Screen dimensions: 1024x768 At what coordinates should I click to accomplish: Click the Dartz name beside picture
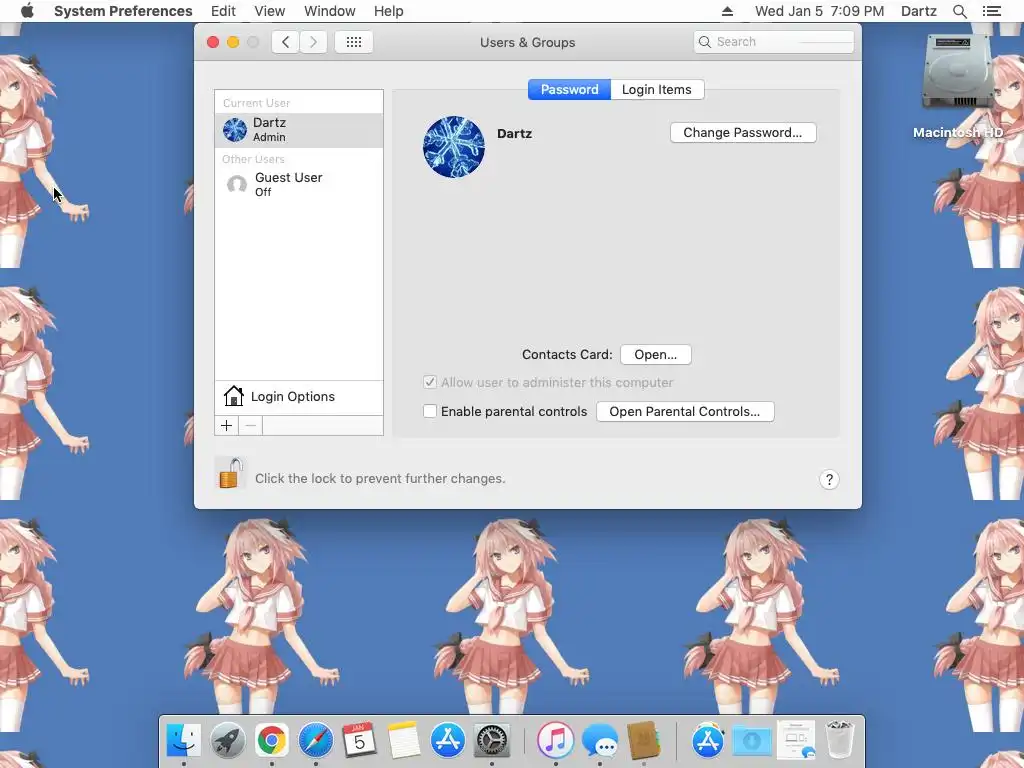click(515, 133)
